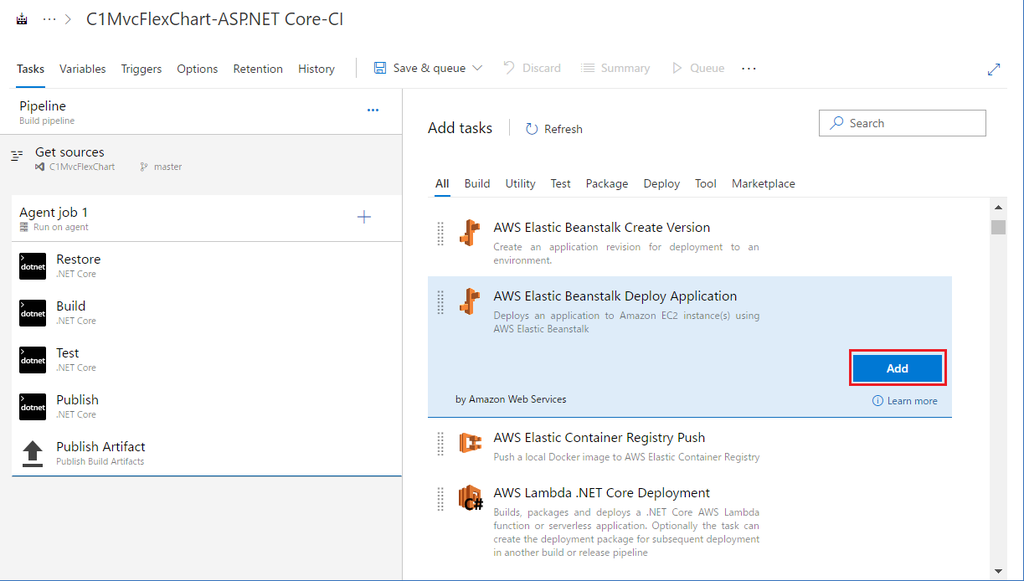Click the Refresh circular arrow icon

(532, 129)
